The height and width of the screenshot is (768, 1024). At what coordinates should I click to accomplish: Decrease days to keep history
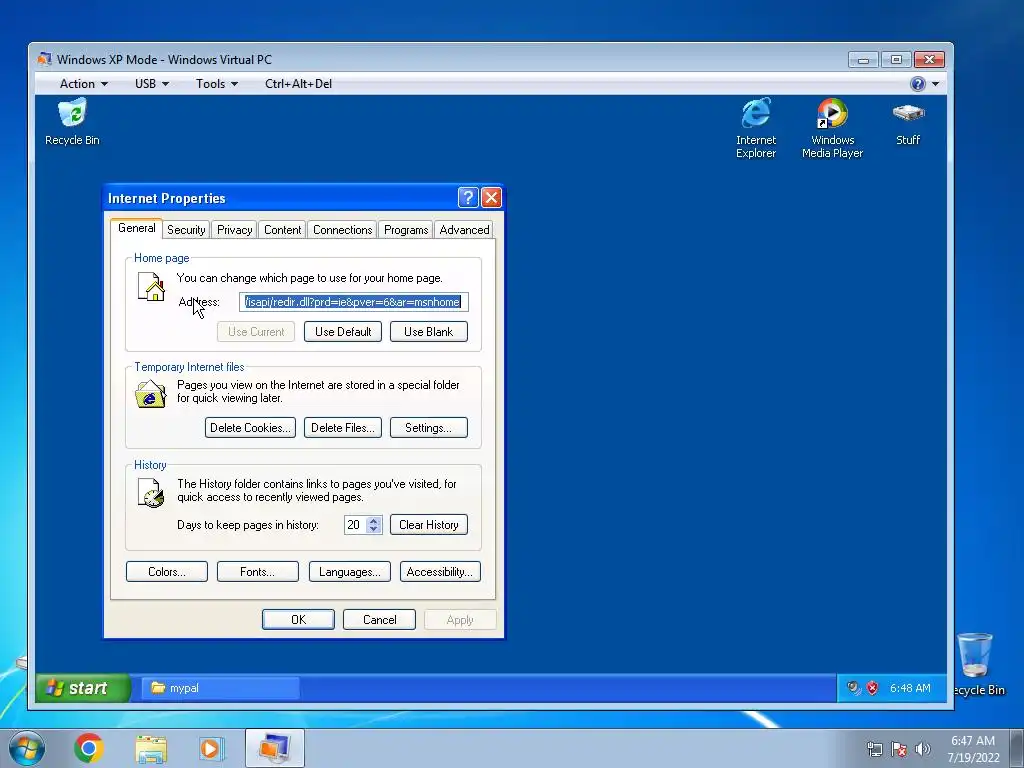[x=374, y=529]
